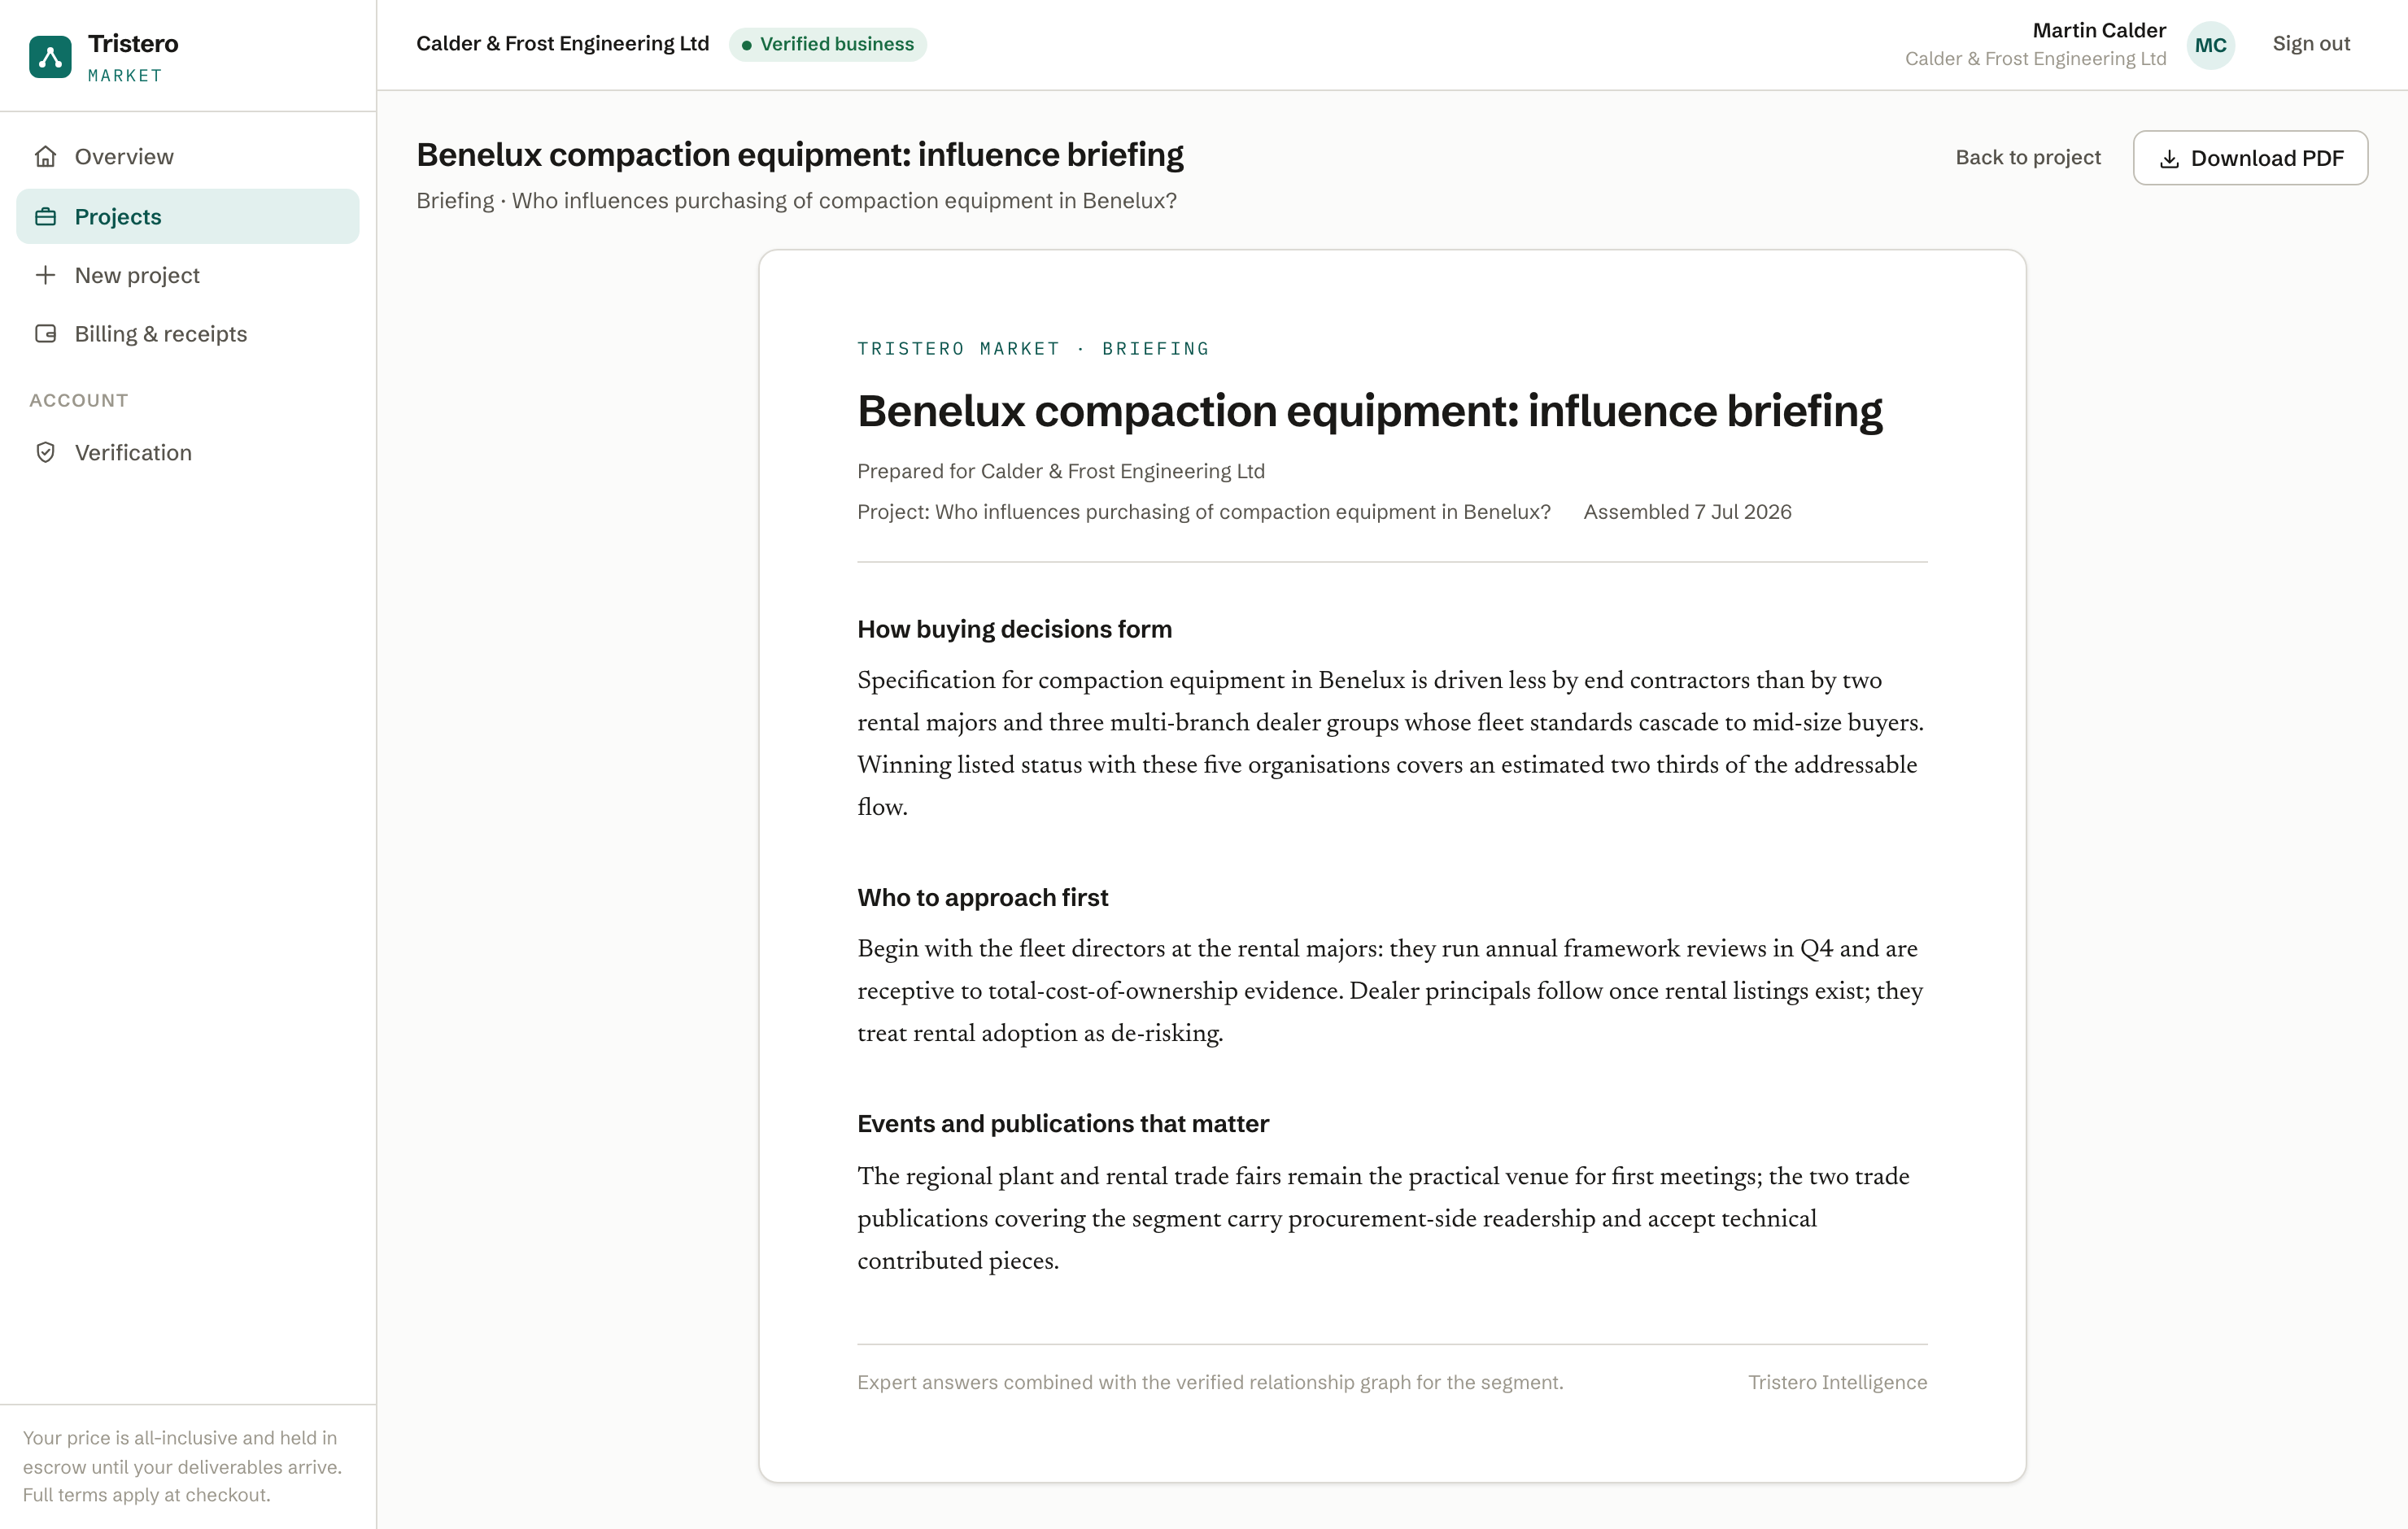Click the escrow pricing note in sidebar

point(183,1466)
